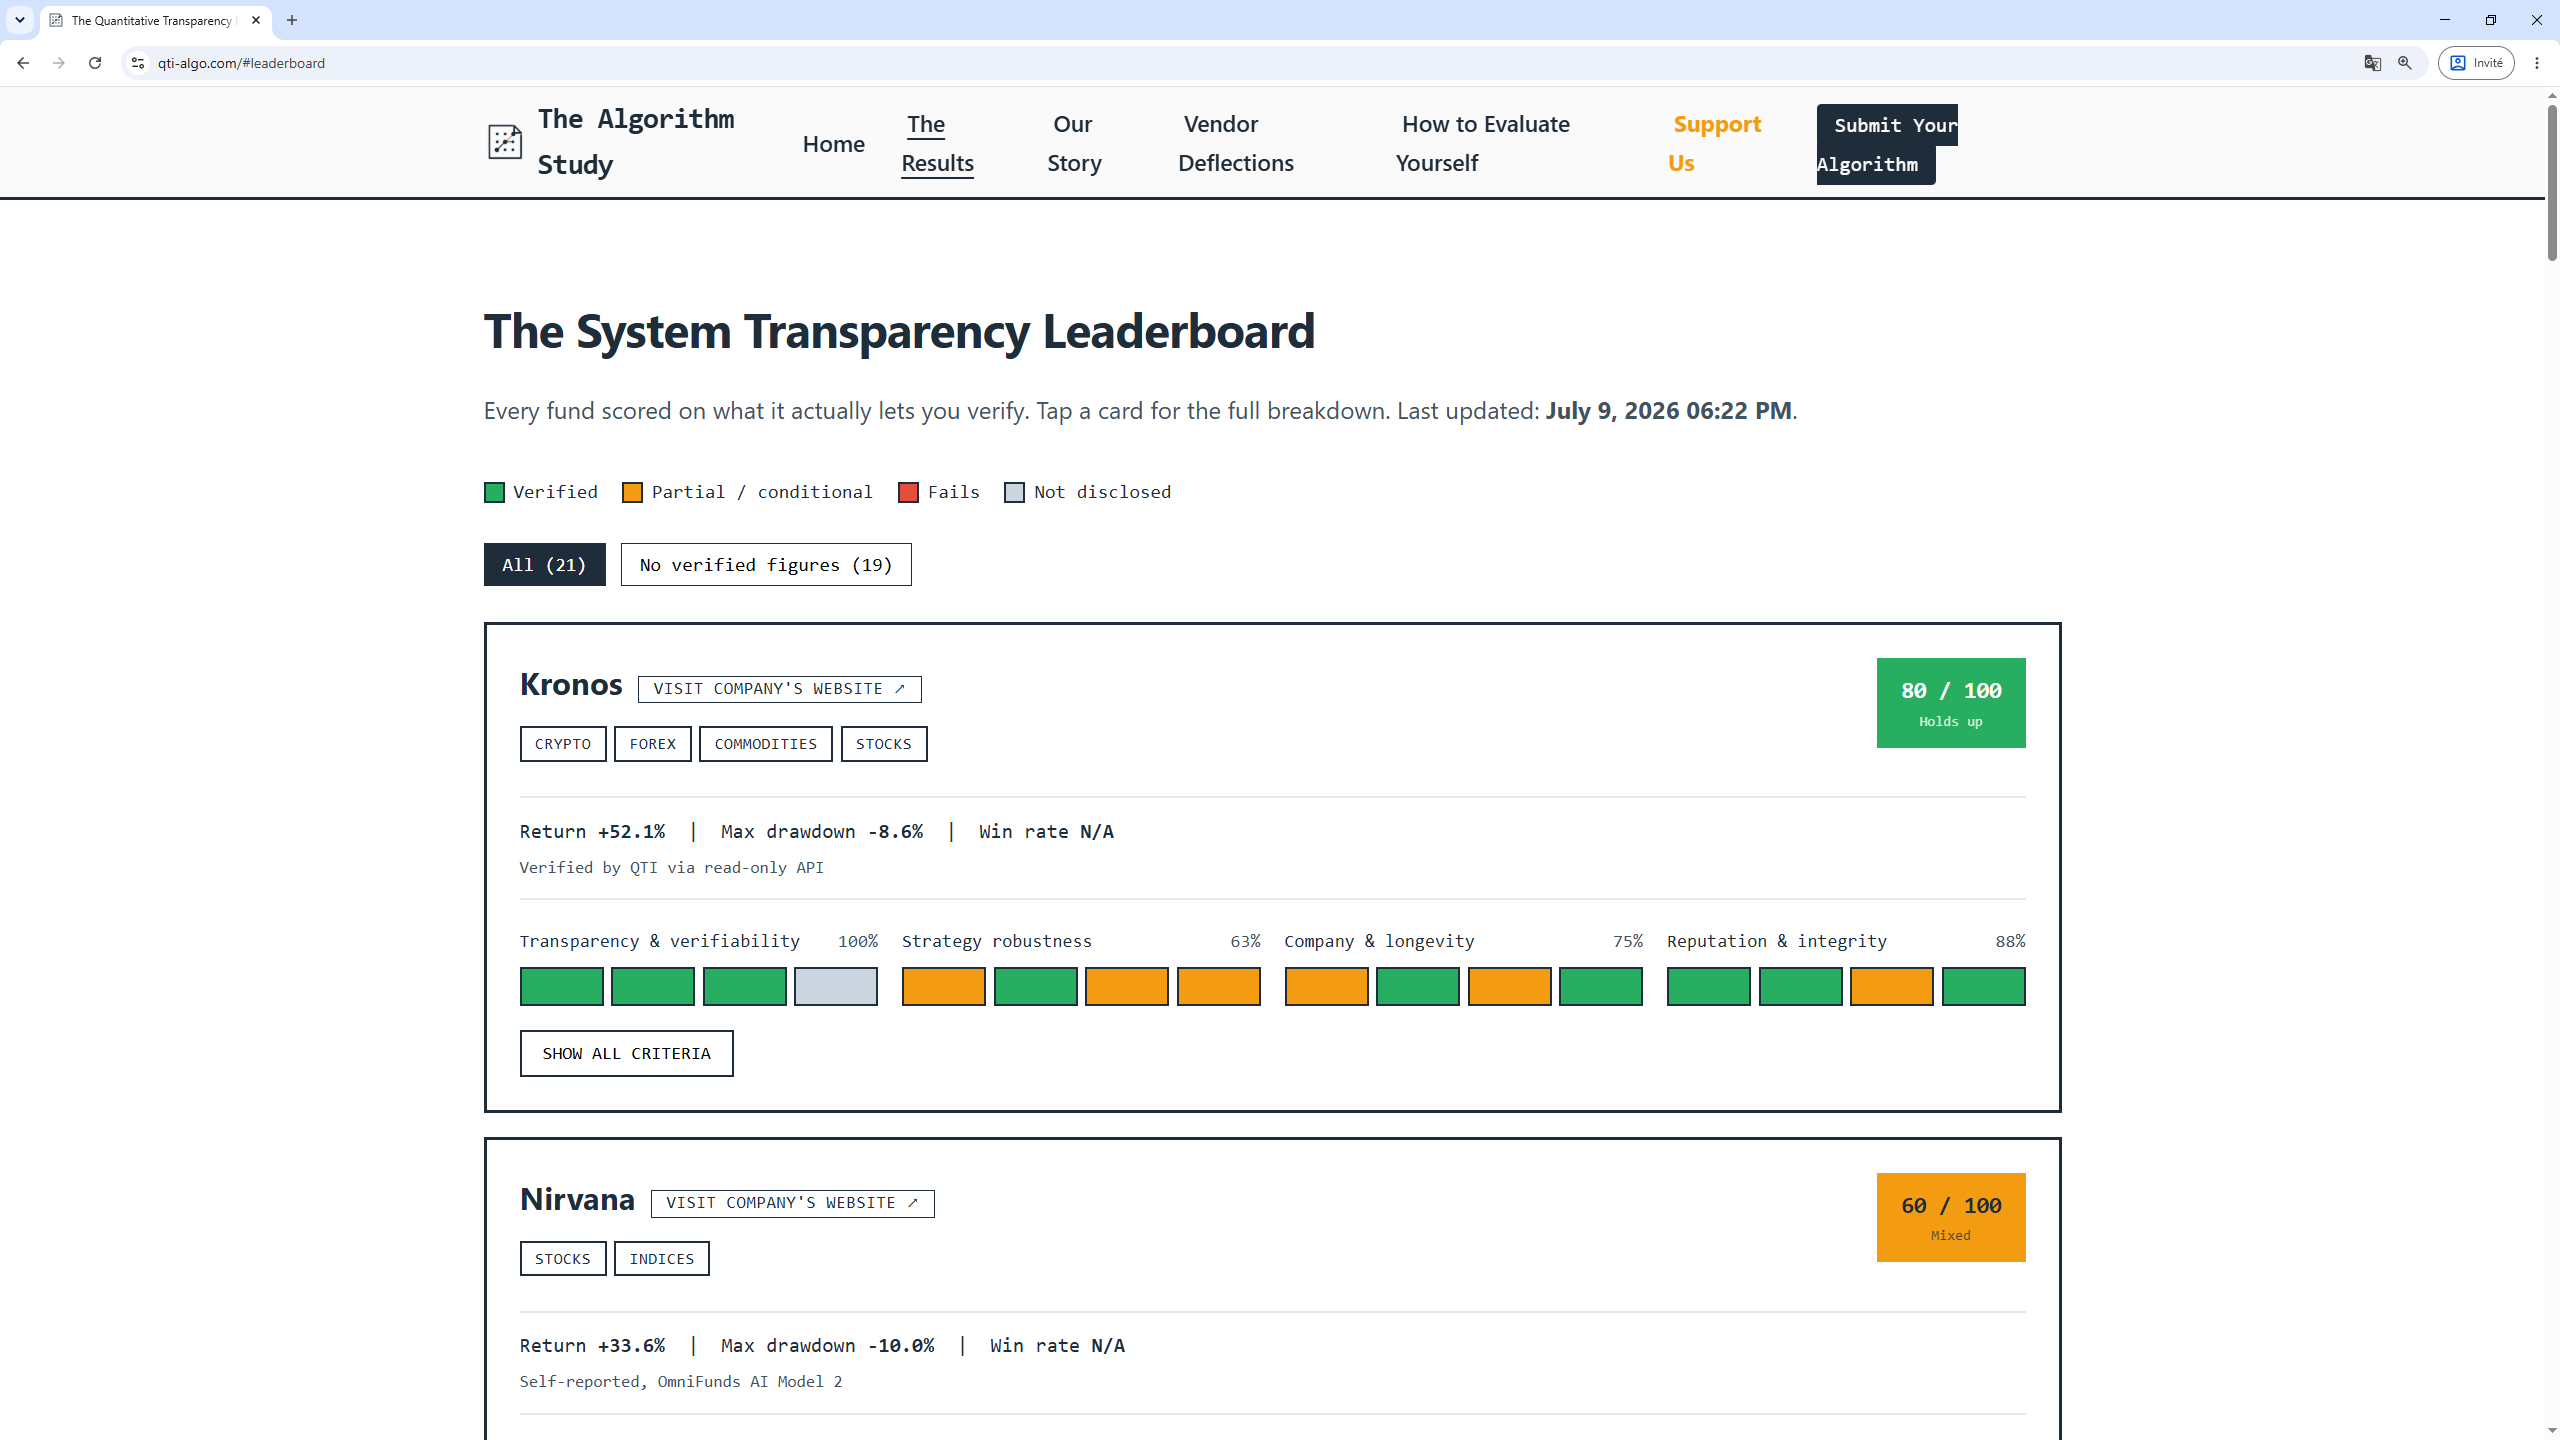Click Nirvana STOCKS tag
This screenshot has height=1440, width=2560.
pos(563,1259)
